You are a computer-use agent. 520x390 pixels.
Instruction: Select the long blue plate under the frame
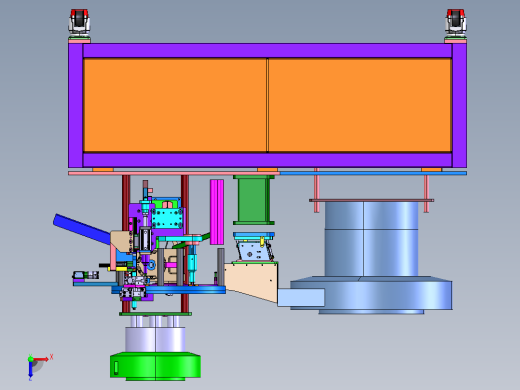click(373, 173)
